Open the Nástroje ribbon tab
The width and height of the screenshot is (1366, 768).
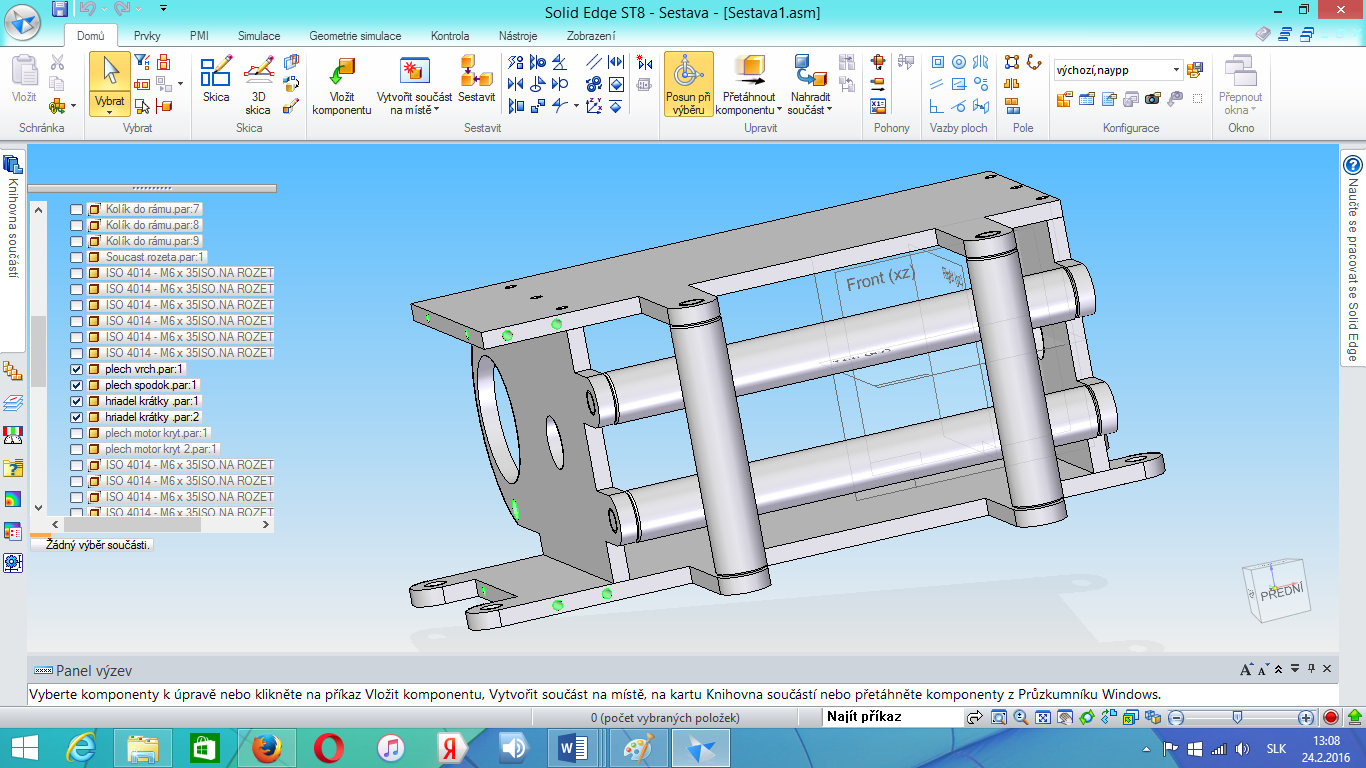518,36
